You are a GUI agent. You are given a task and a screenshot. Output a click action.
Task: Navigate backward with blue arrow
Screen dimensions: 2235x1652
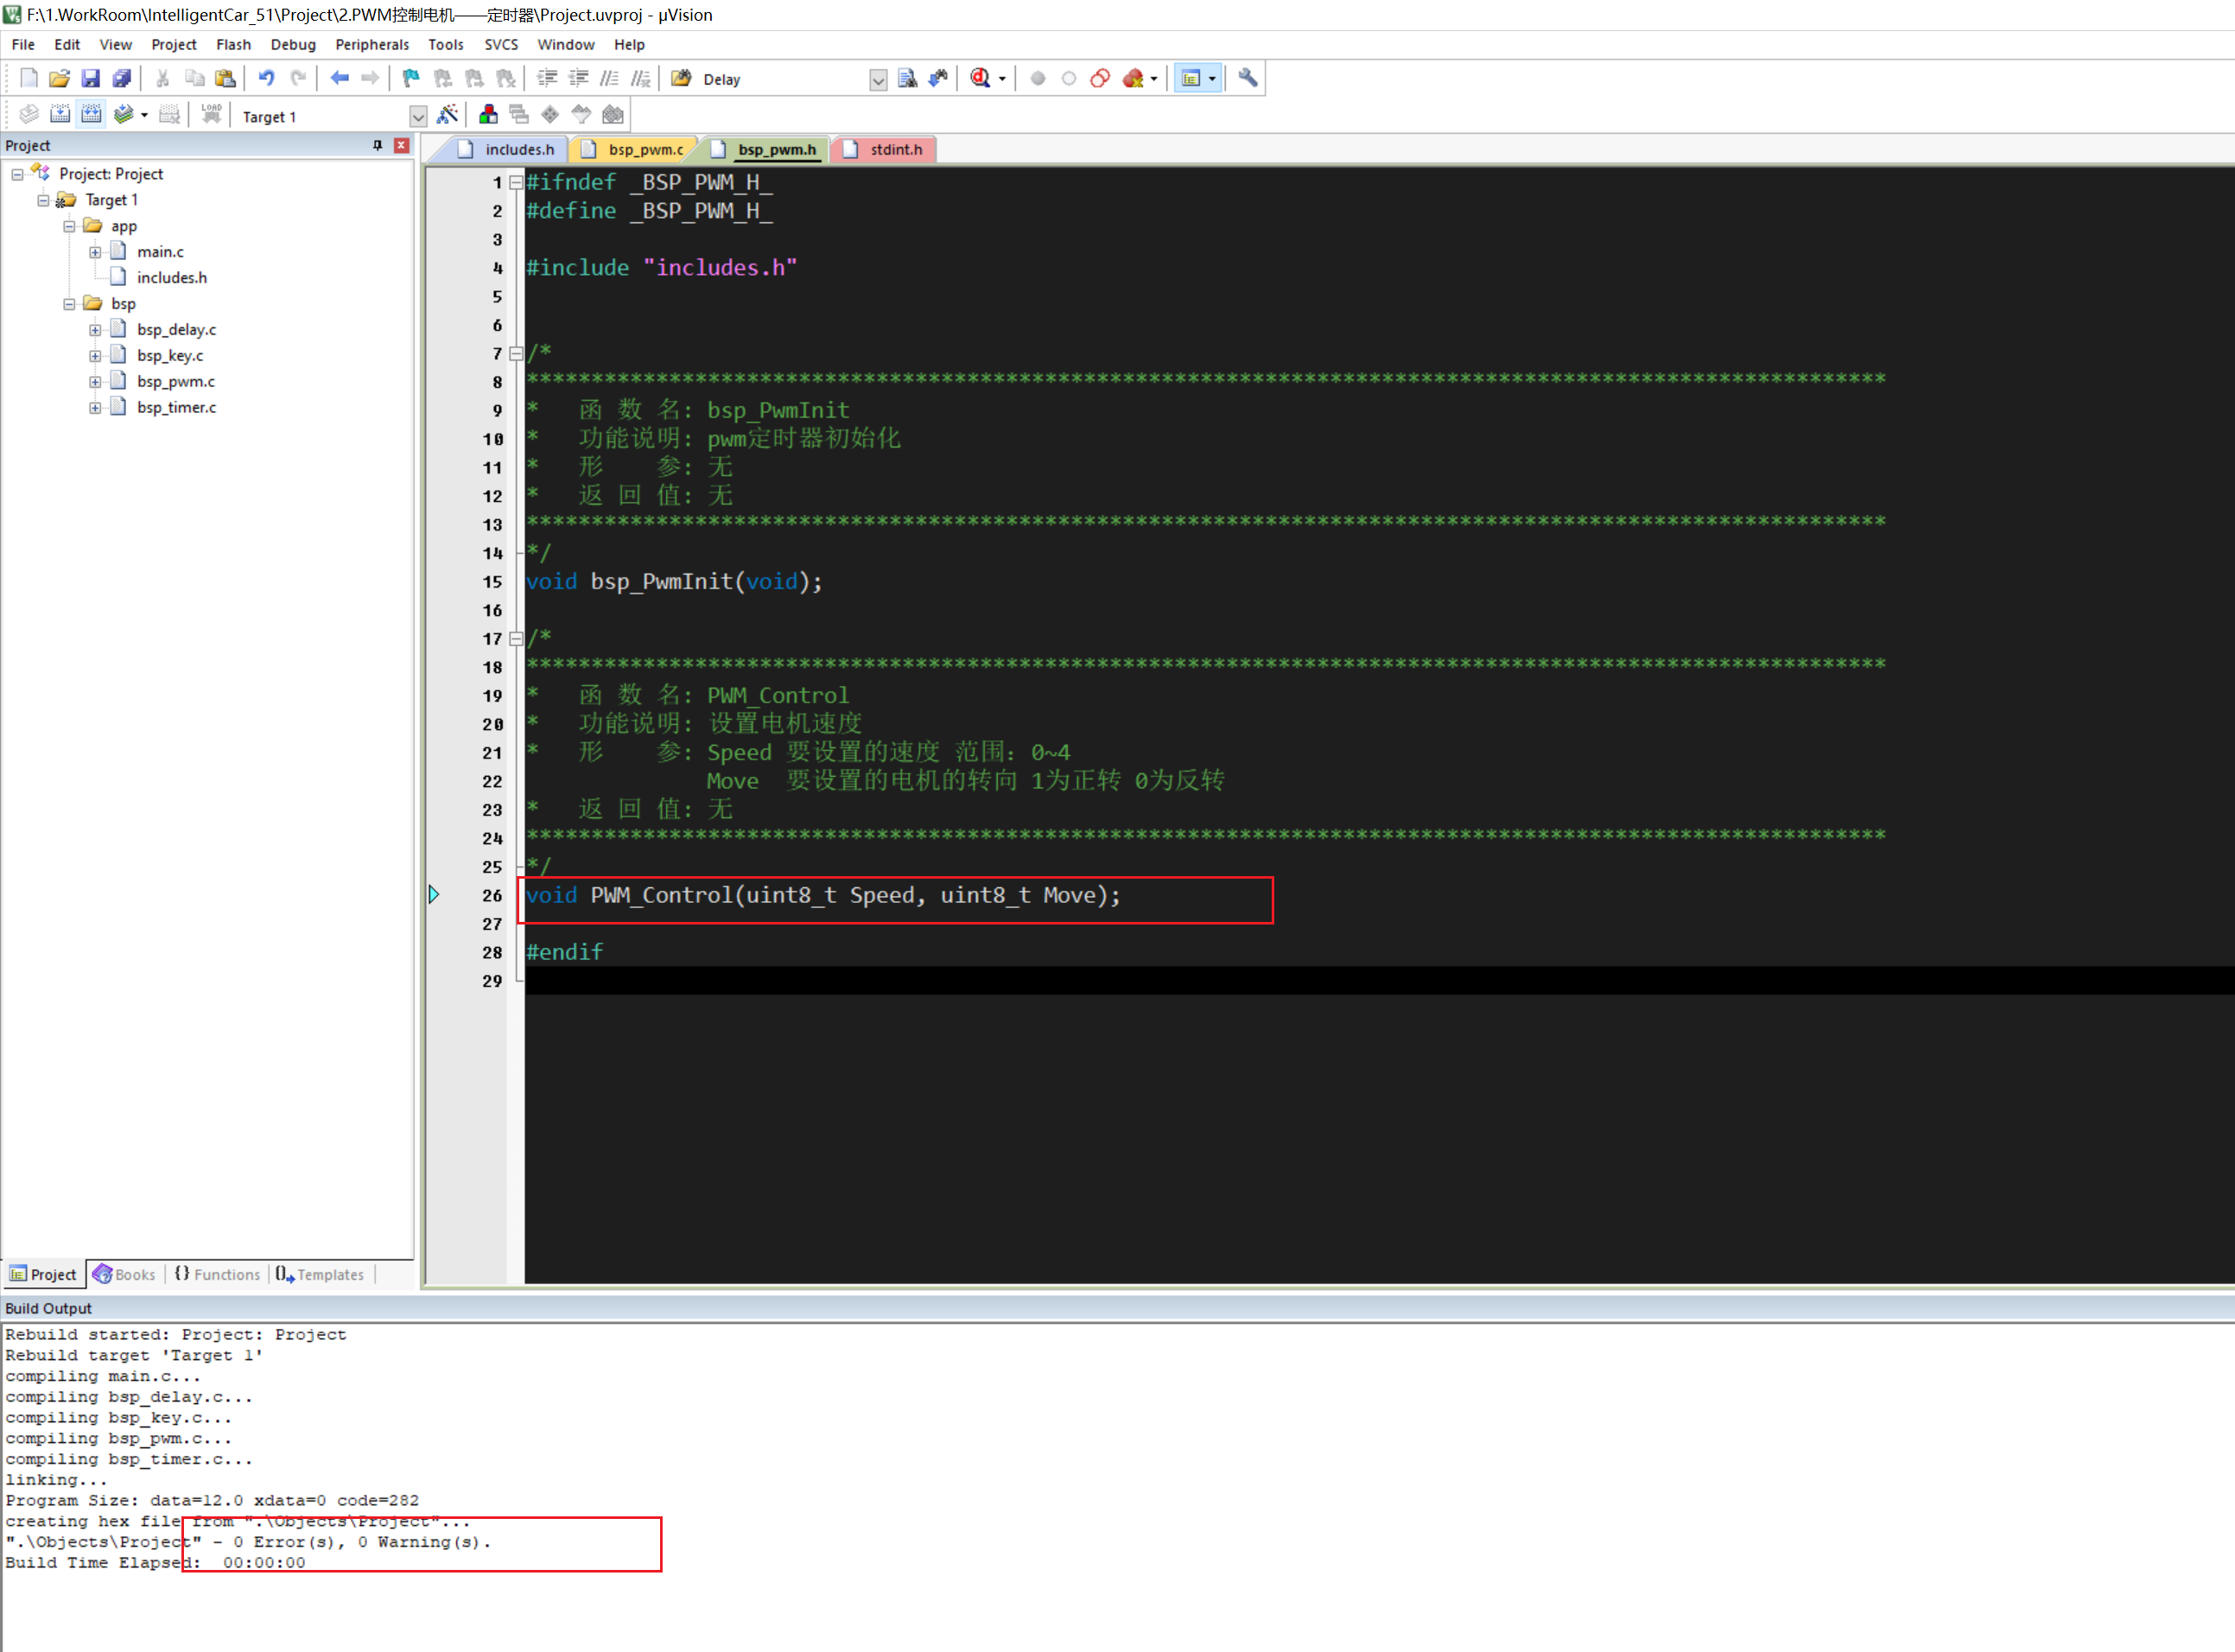pyautogui.click(x=340, y=79)
